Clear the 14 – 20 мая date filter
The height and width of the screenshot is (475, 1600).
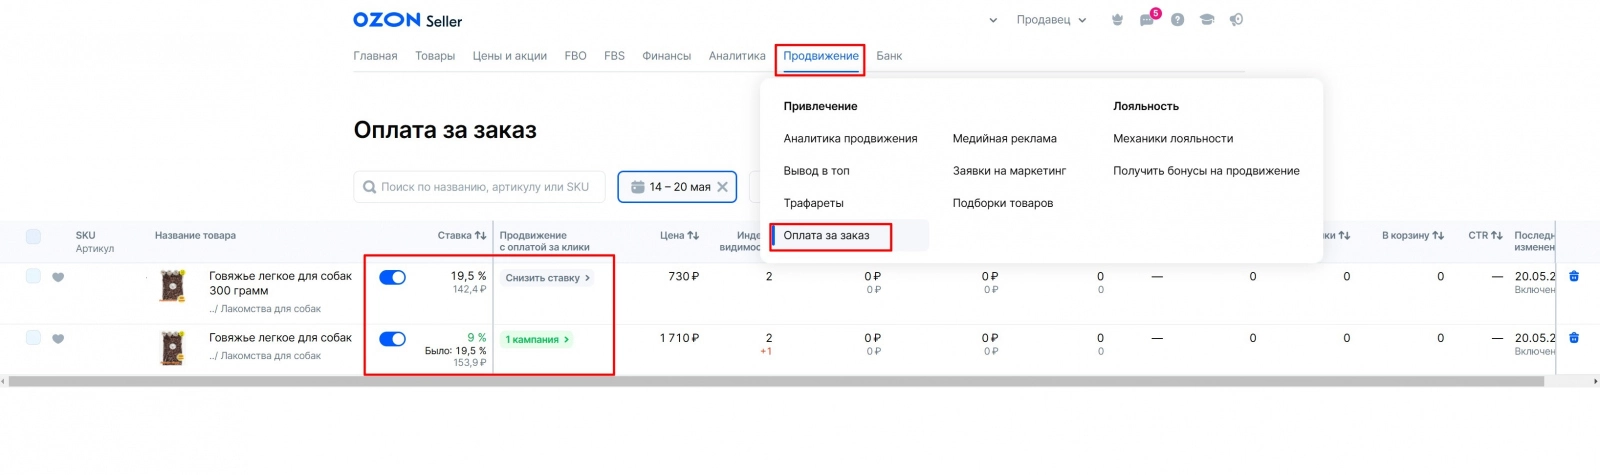[x=723, y=187]
